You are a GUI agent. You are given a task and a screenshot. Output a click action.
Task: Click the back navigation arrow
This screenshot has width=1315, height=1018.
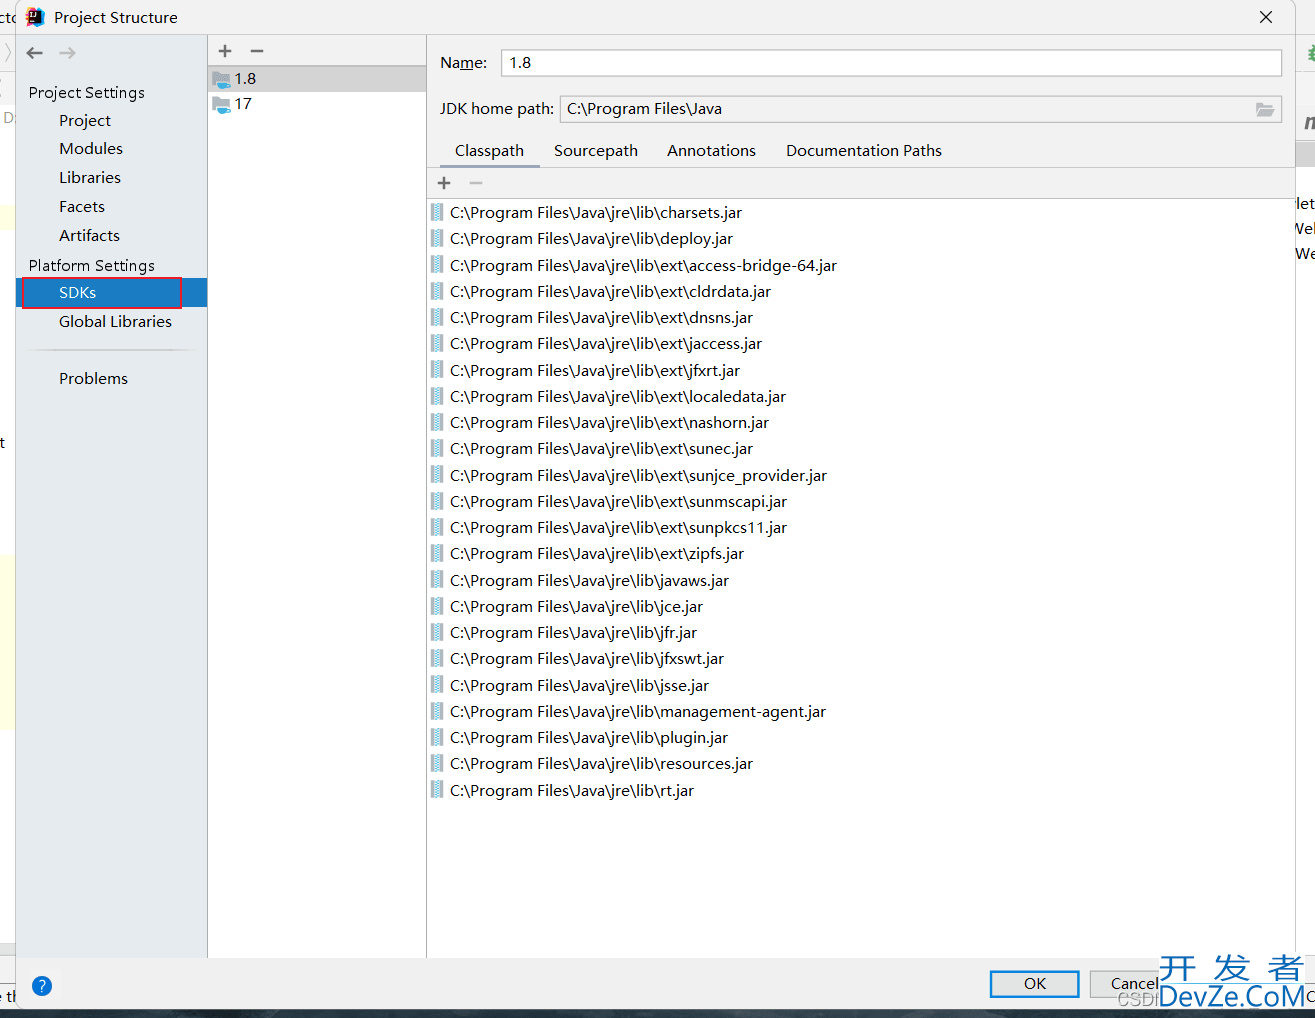coord(35,53)
